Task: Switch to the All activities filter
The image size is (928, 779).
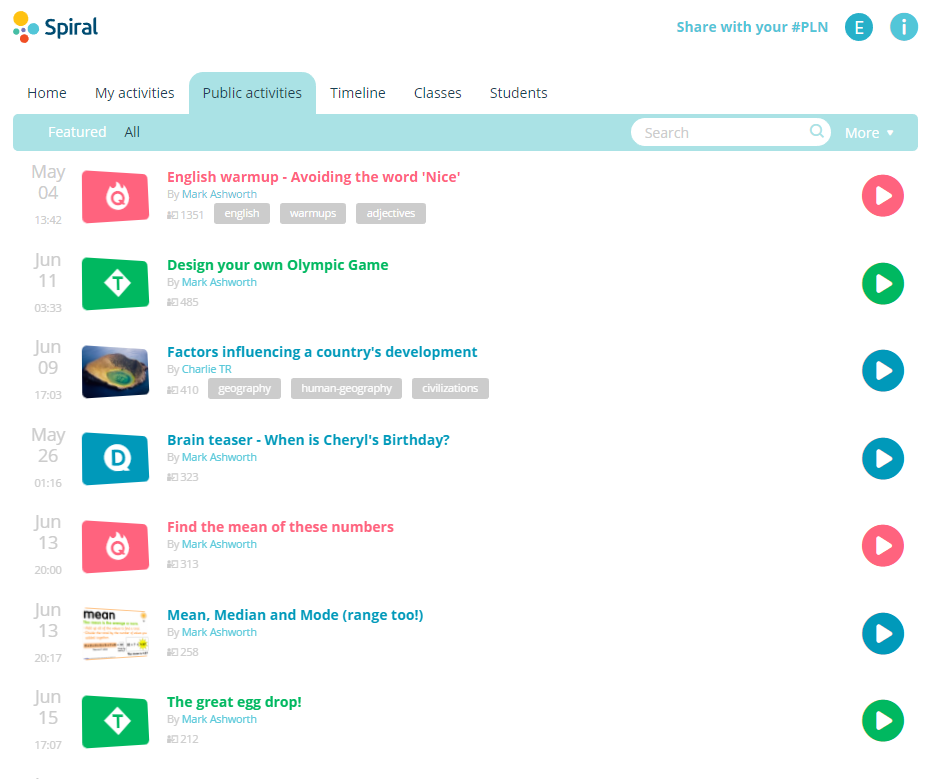Action: click(132, 132)
